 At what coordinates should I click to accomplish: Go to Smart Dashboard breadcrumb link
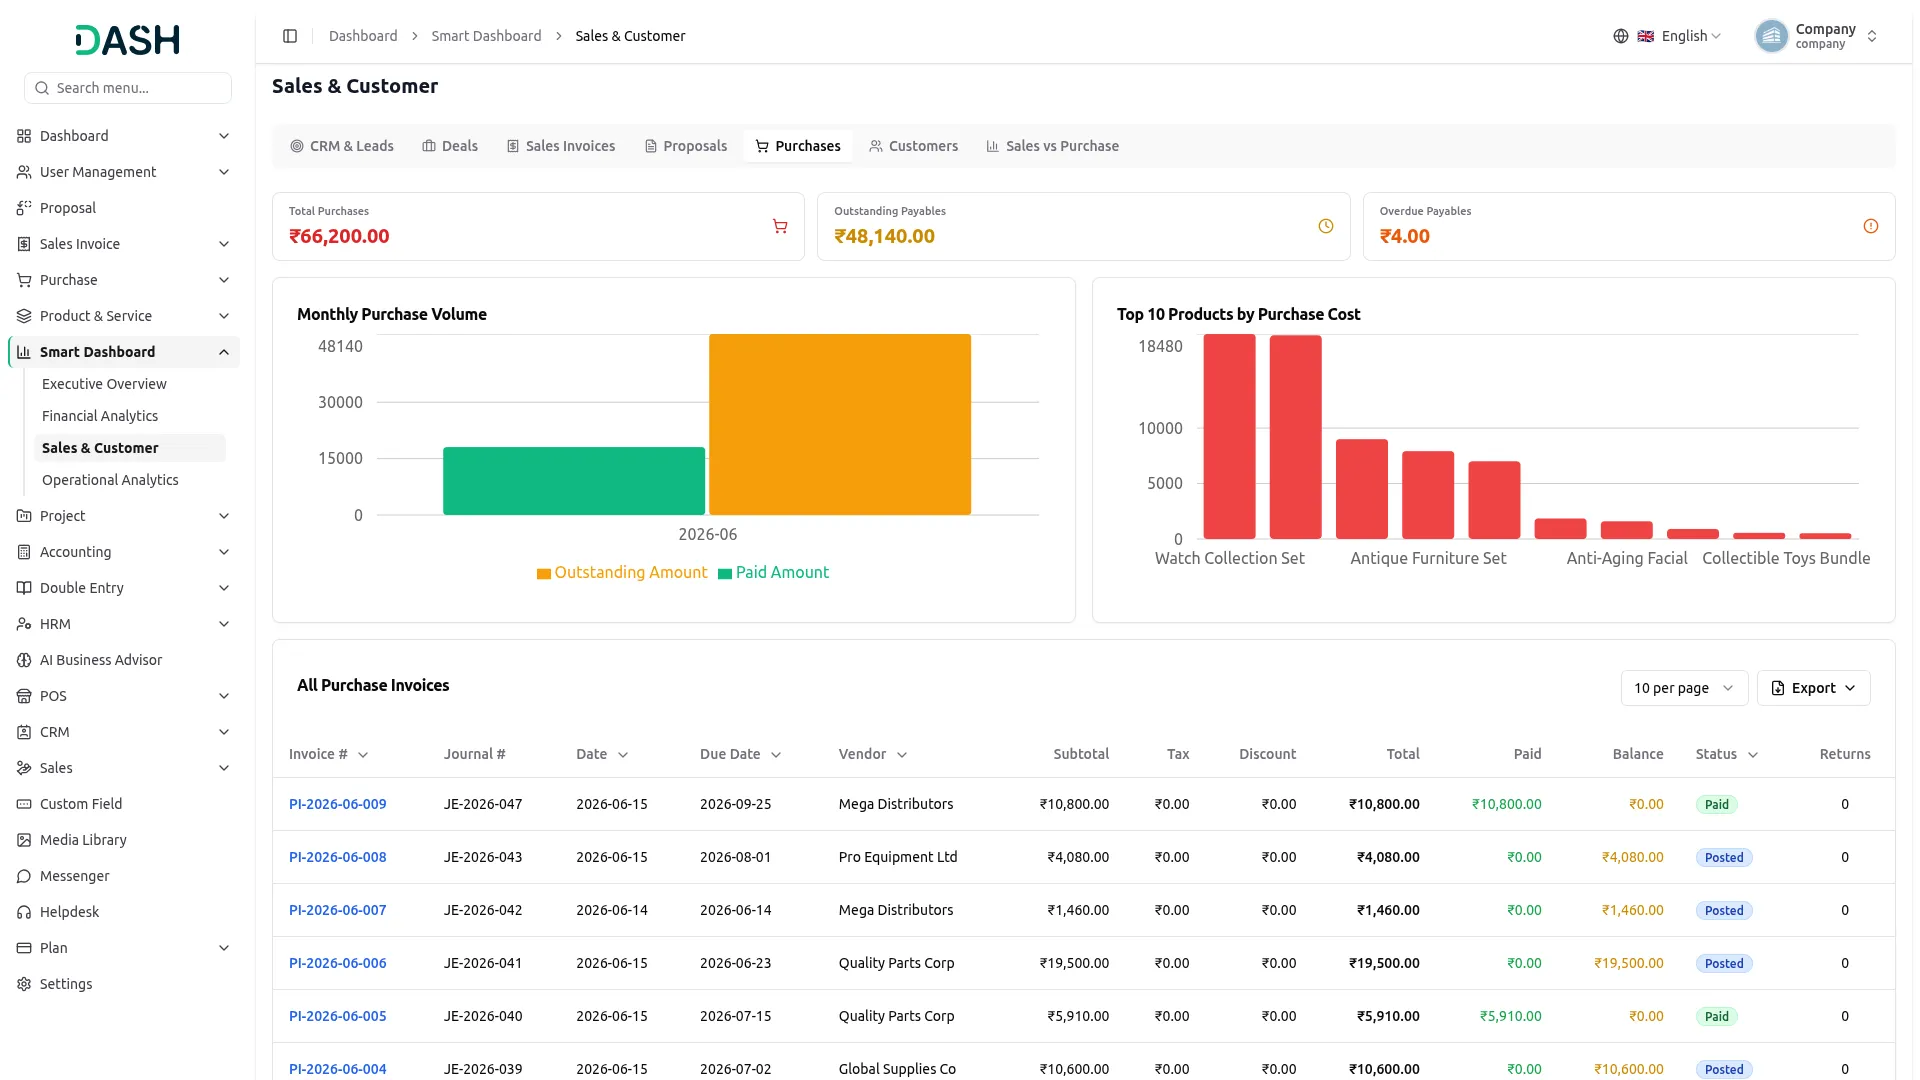tap(486, 36)
